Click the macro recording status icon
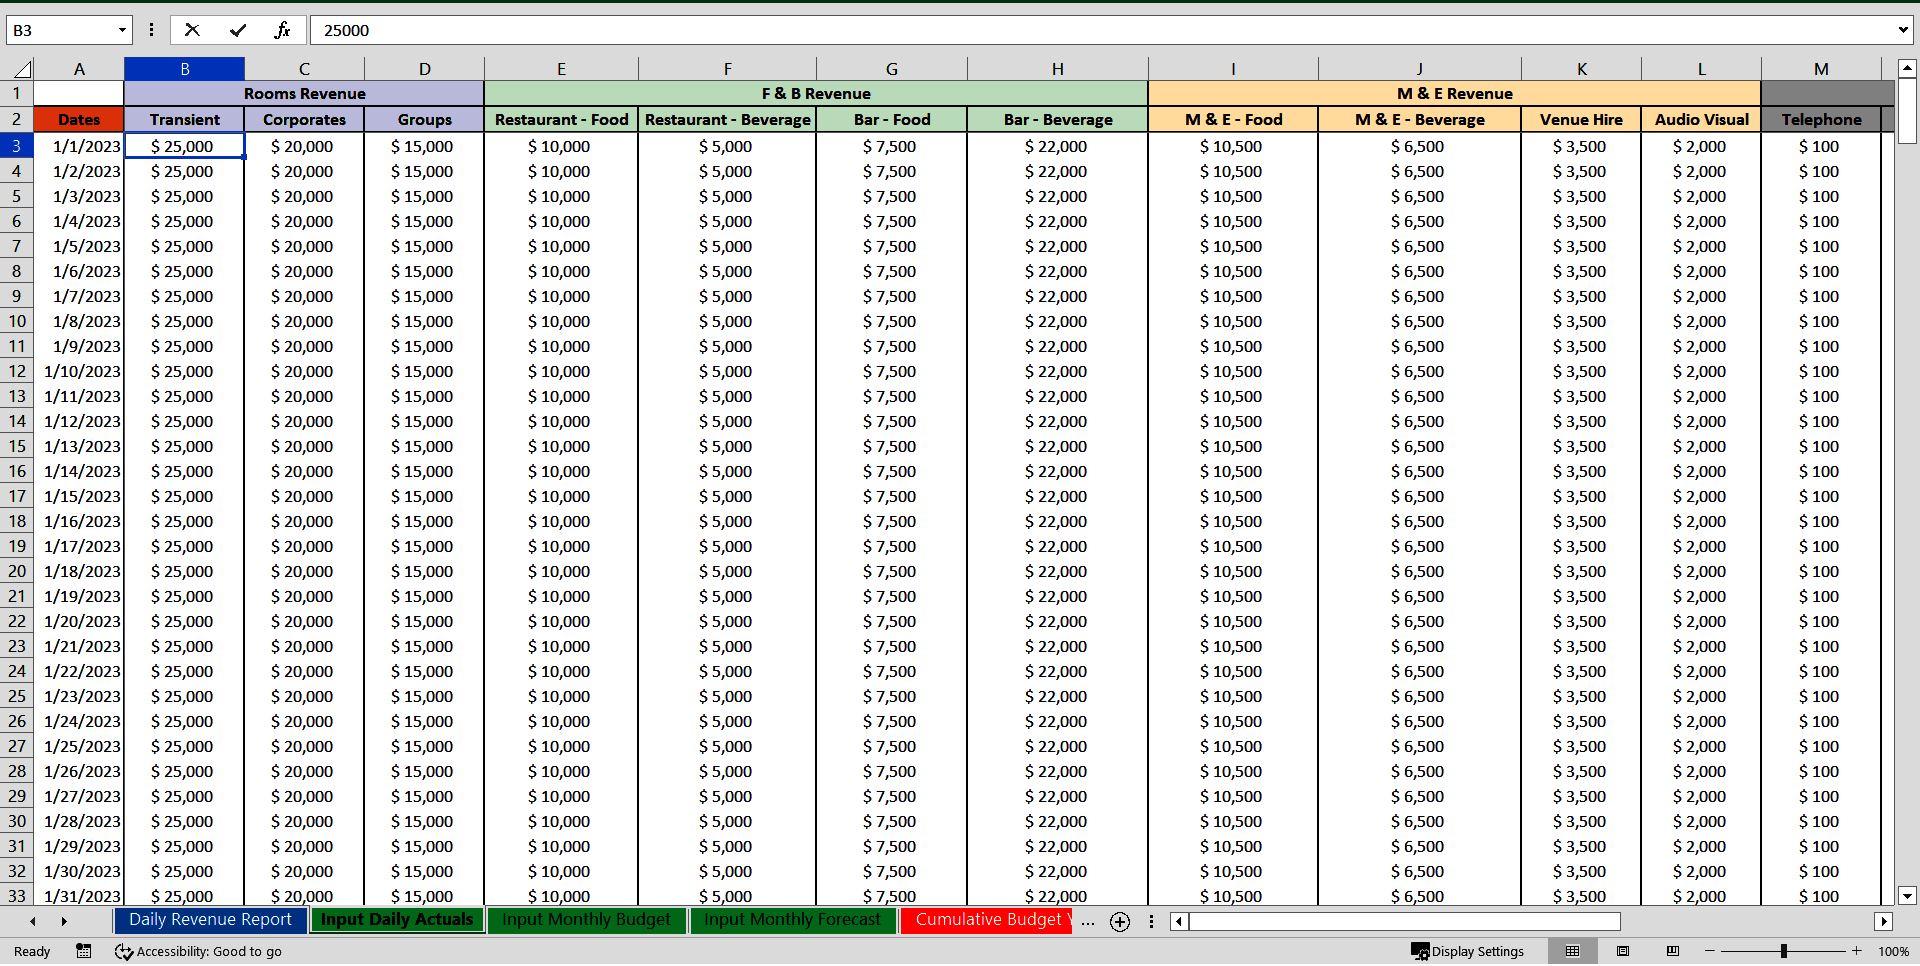Image resolution: width=1920 pixels, height=966 pixels. [x=84, y=951]
